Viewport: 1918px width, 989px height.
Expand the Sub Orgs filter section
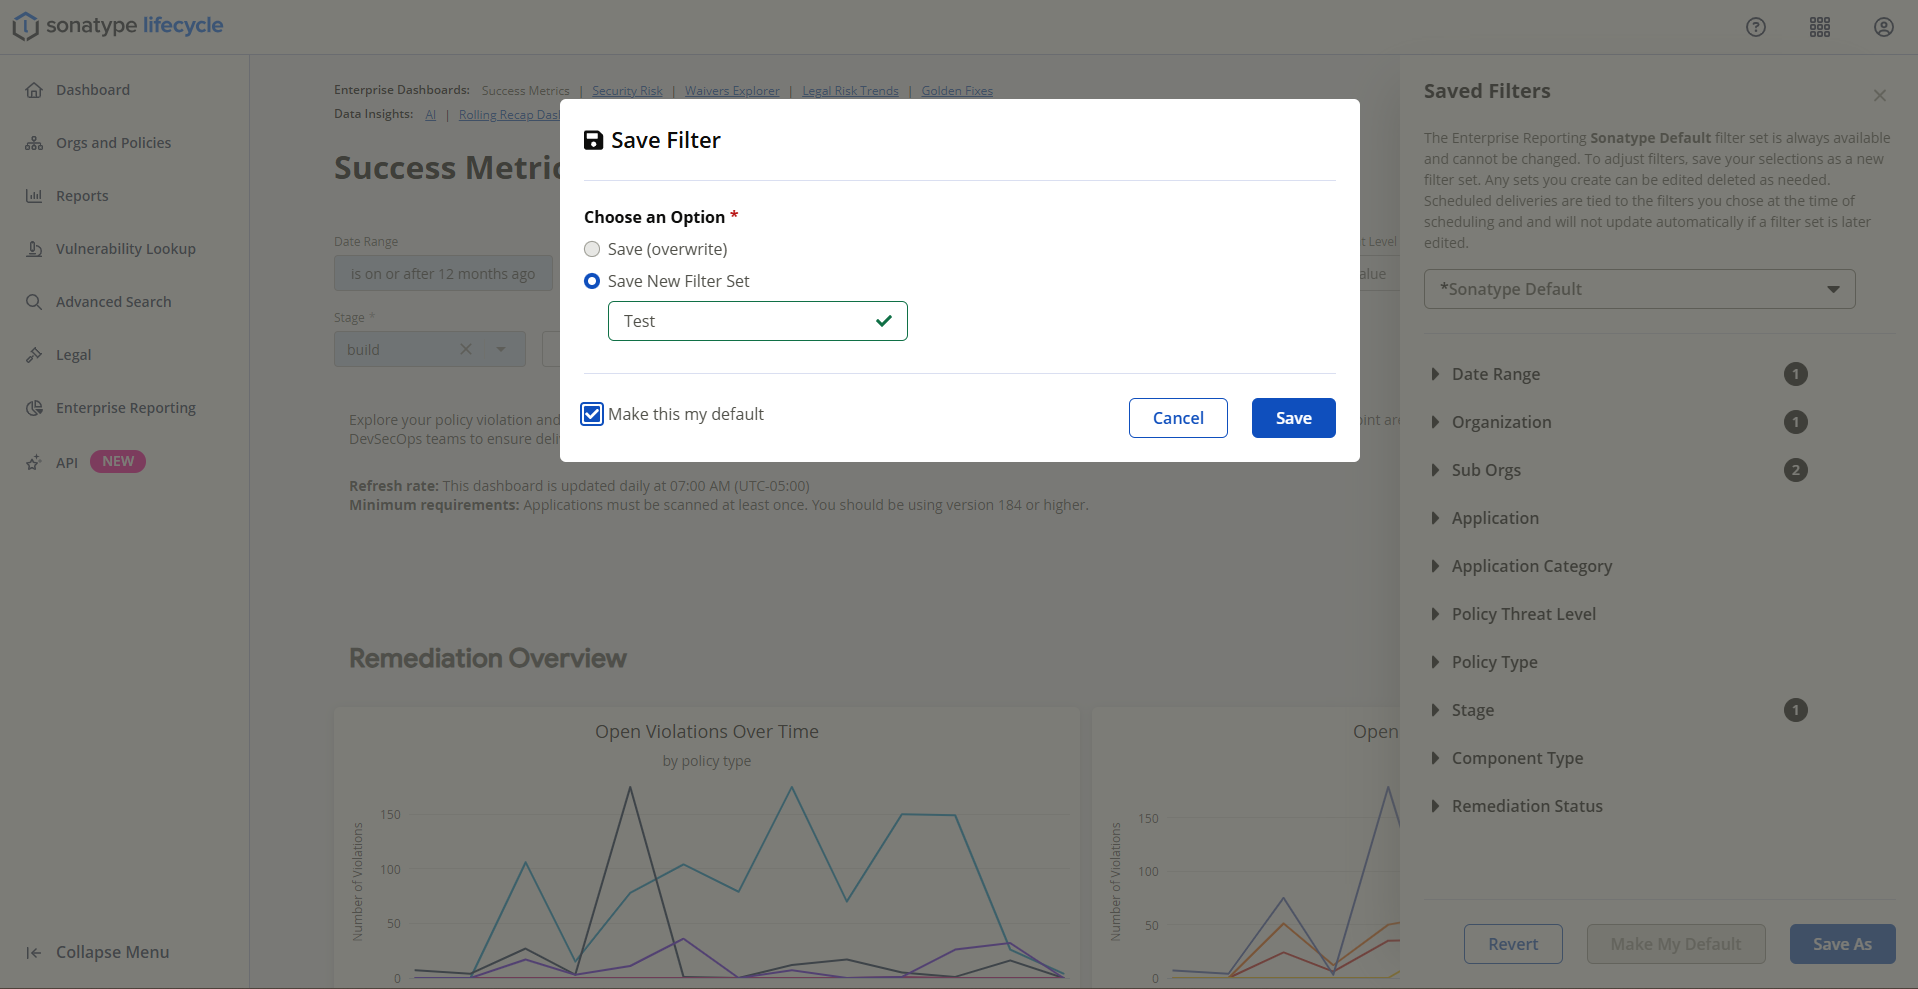[1436, 470]
